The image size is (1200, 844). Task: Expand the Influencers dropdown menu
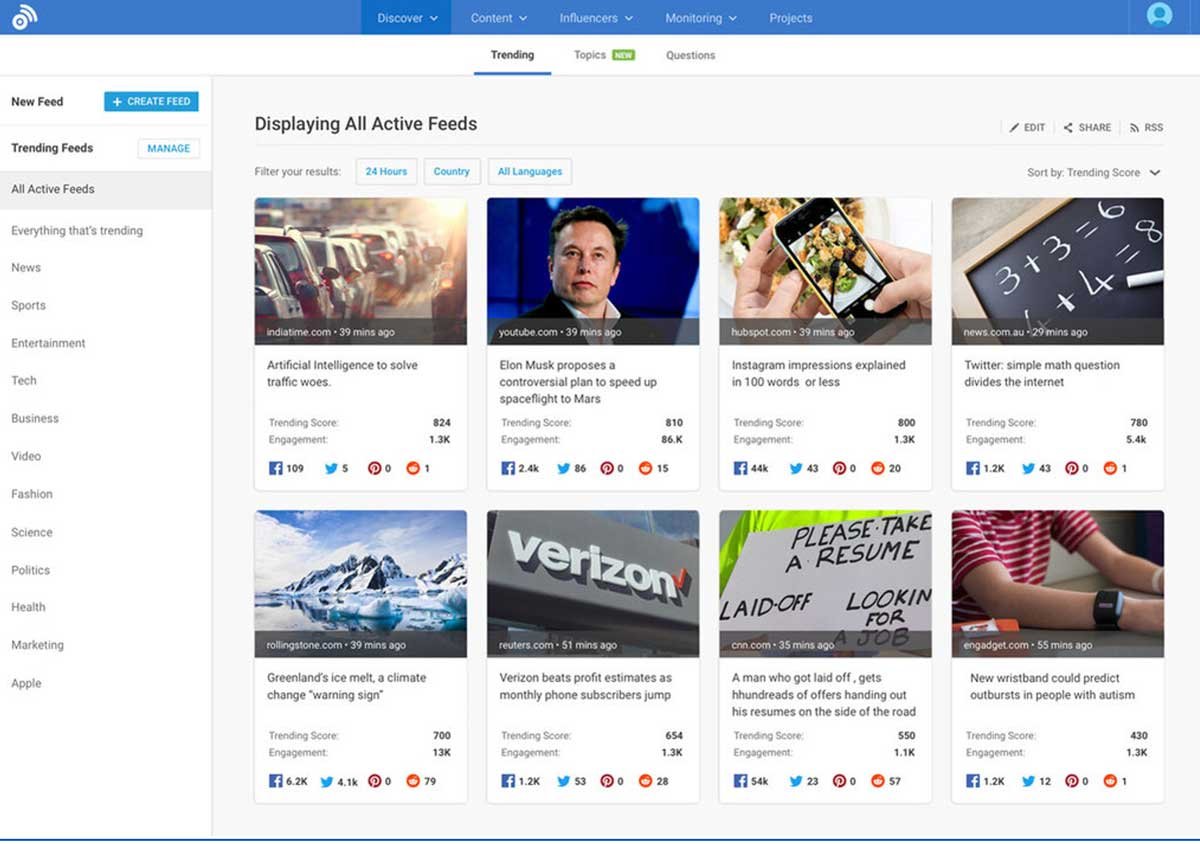tap(596, 18)
